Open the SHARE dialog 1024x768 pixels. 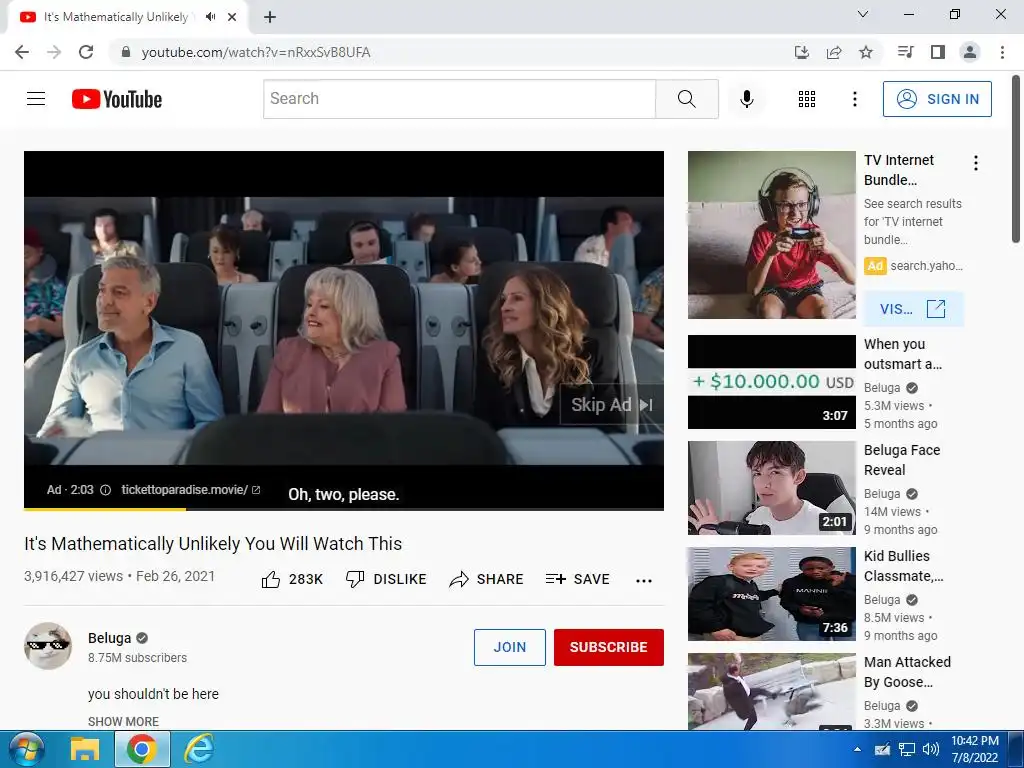coord(487,579)
